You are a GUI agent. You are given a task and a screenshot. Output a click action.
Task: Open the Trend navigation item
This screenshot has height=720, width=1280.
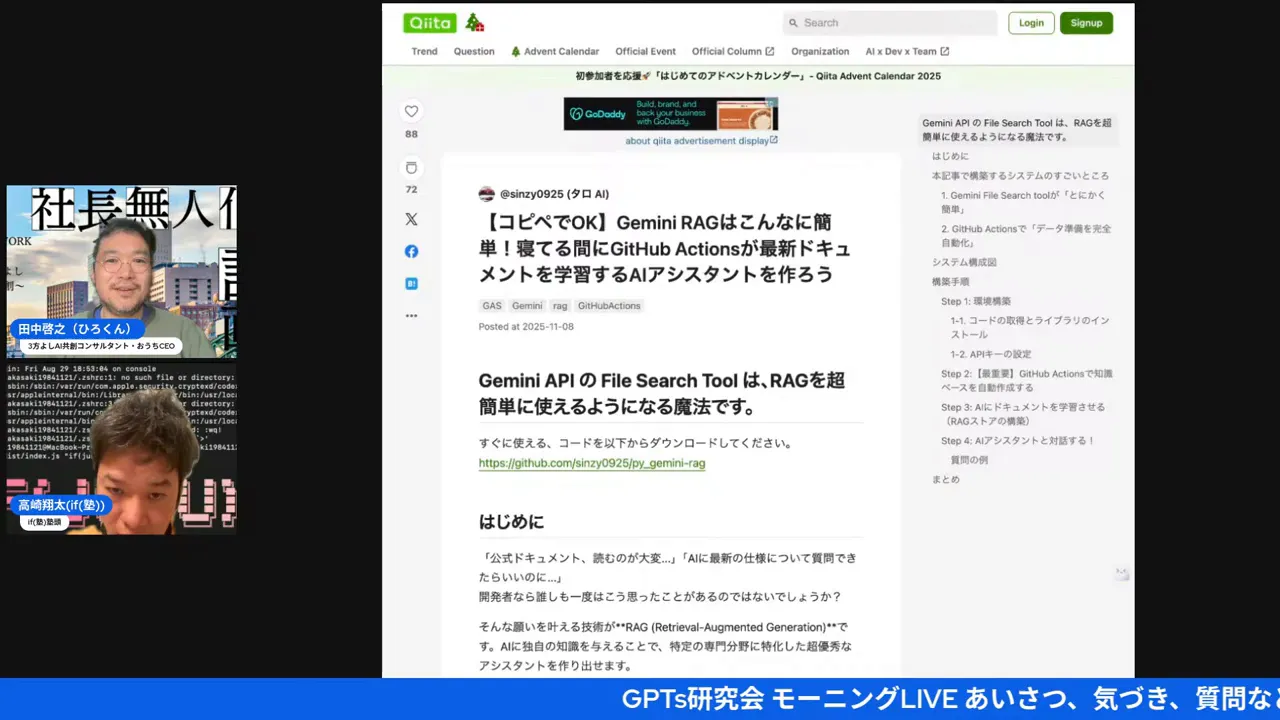tap(424, 51)
